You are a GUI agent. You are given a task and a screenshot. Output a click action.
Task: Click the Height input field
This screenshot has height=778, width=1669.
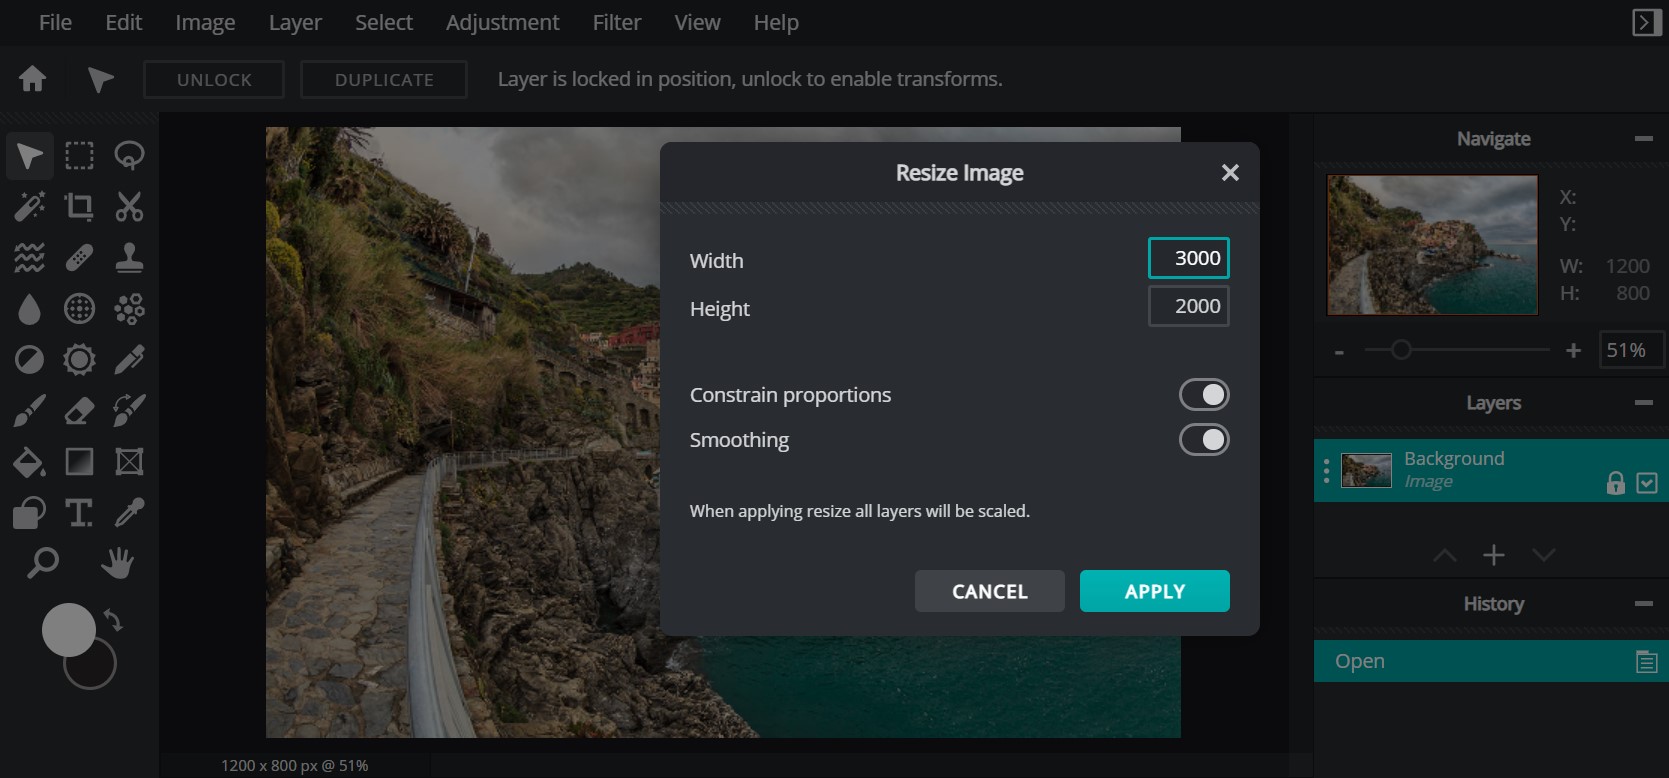point(1188,306)
